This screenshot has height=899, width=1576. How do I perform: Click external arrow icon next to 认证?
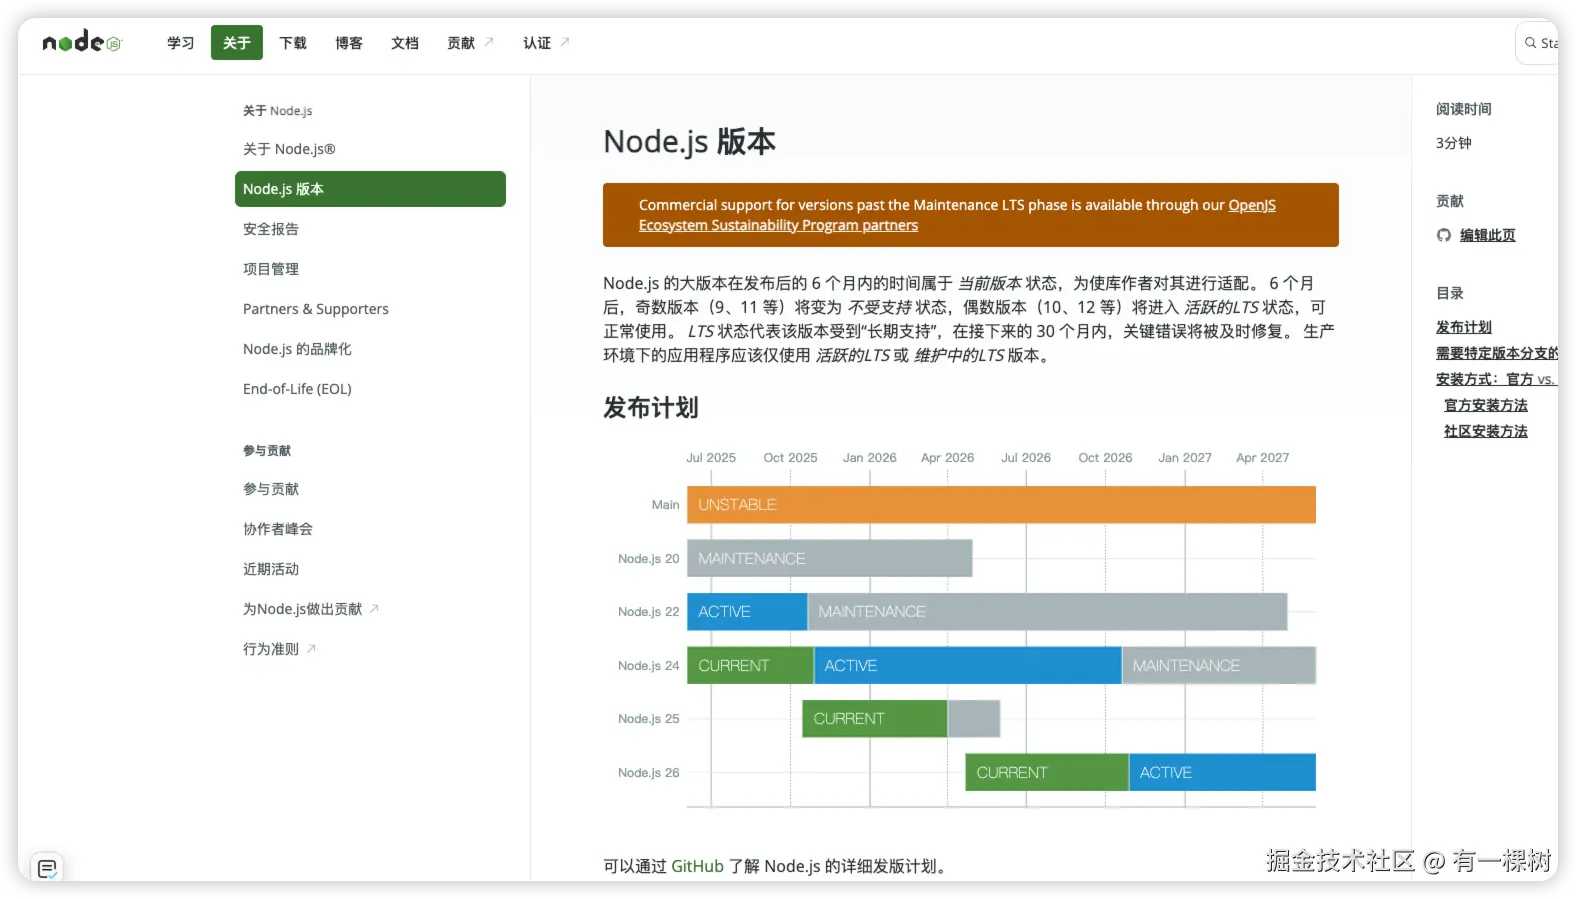coord(565,42)
